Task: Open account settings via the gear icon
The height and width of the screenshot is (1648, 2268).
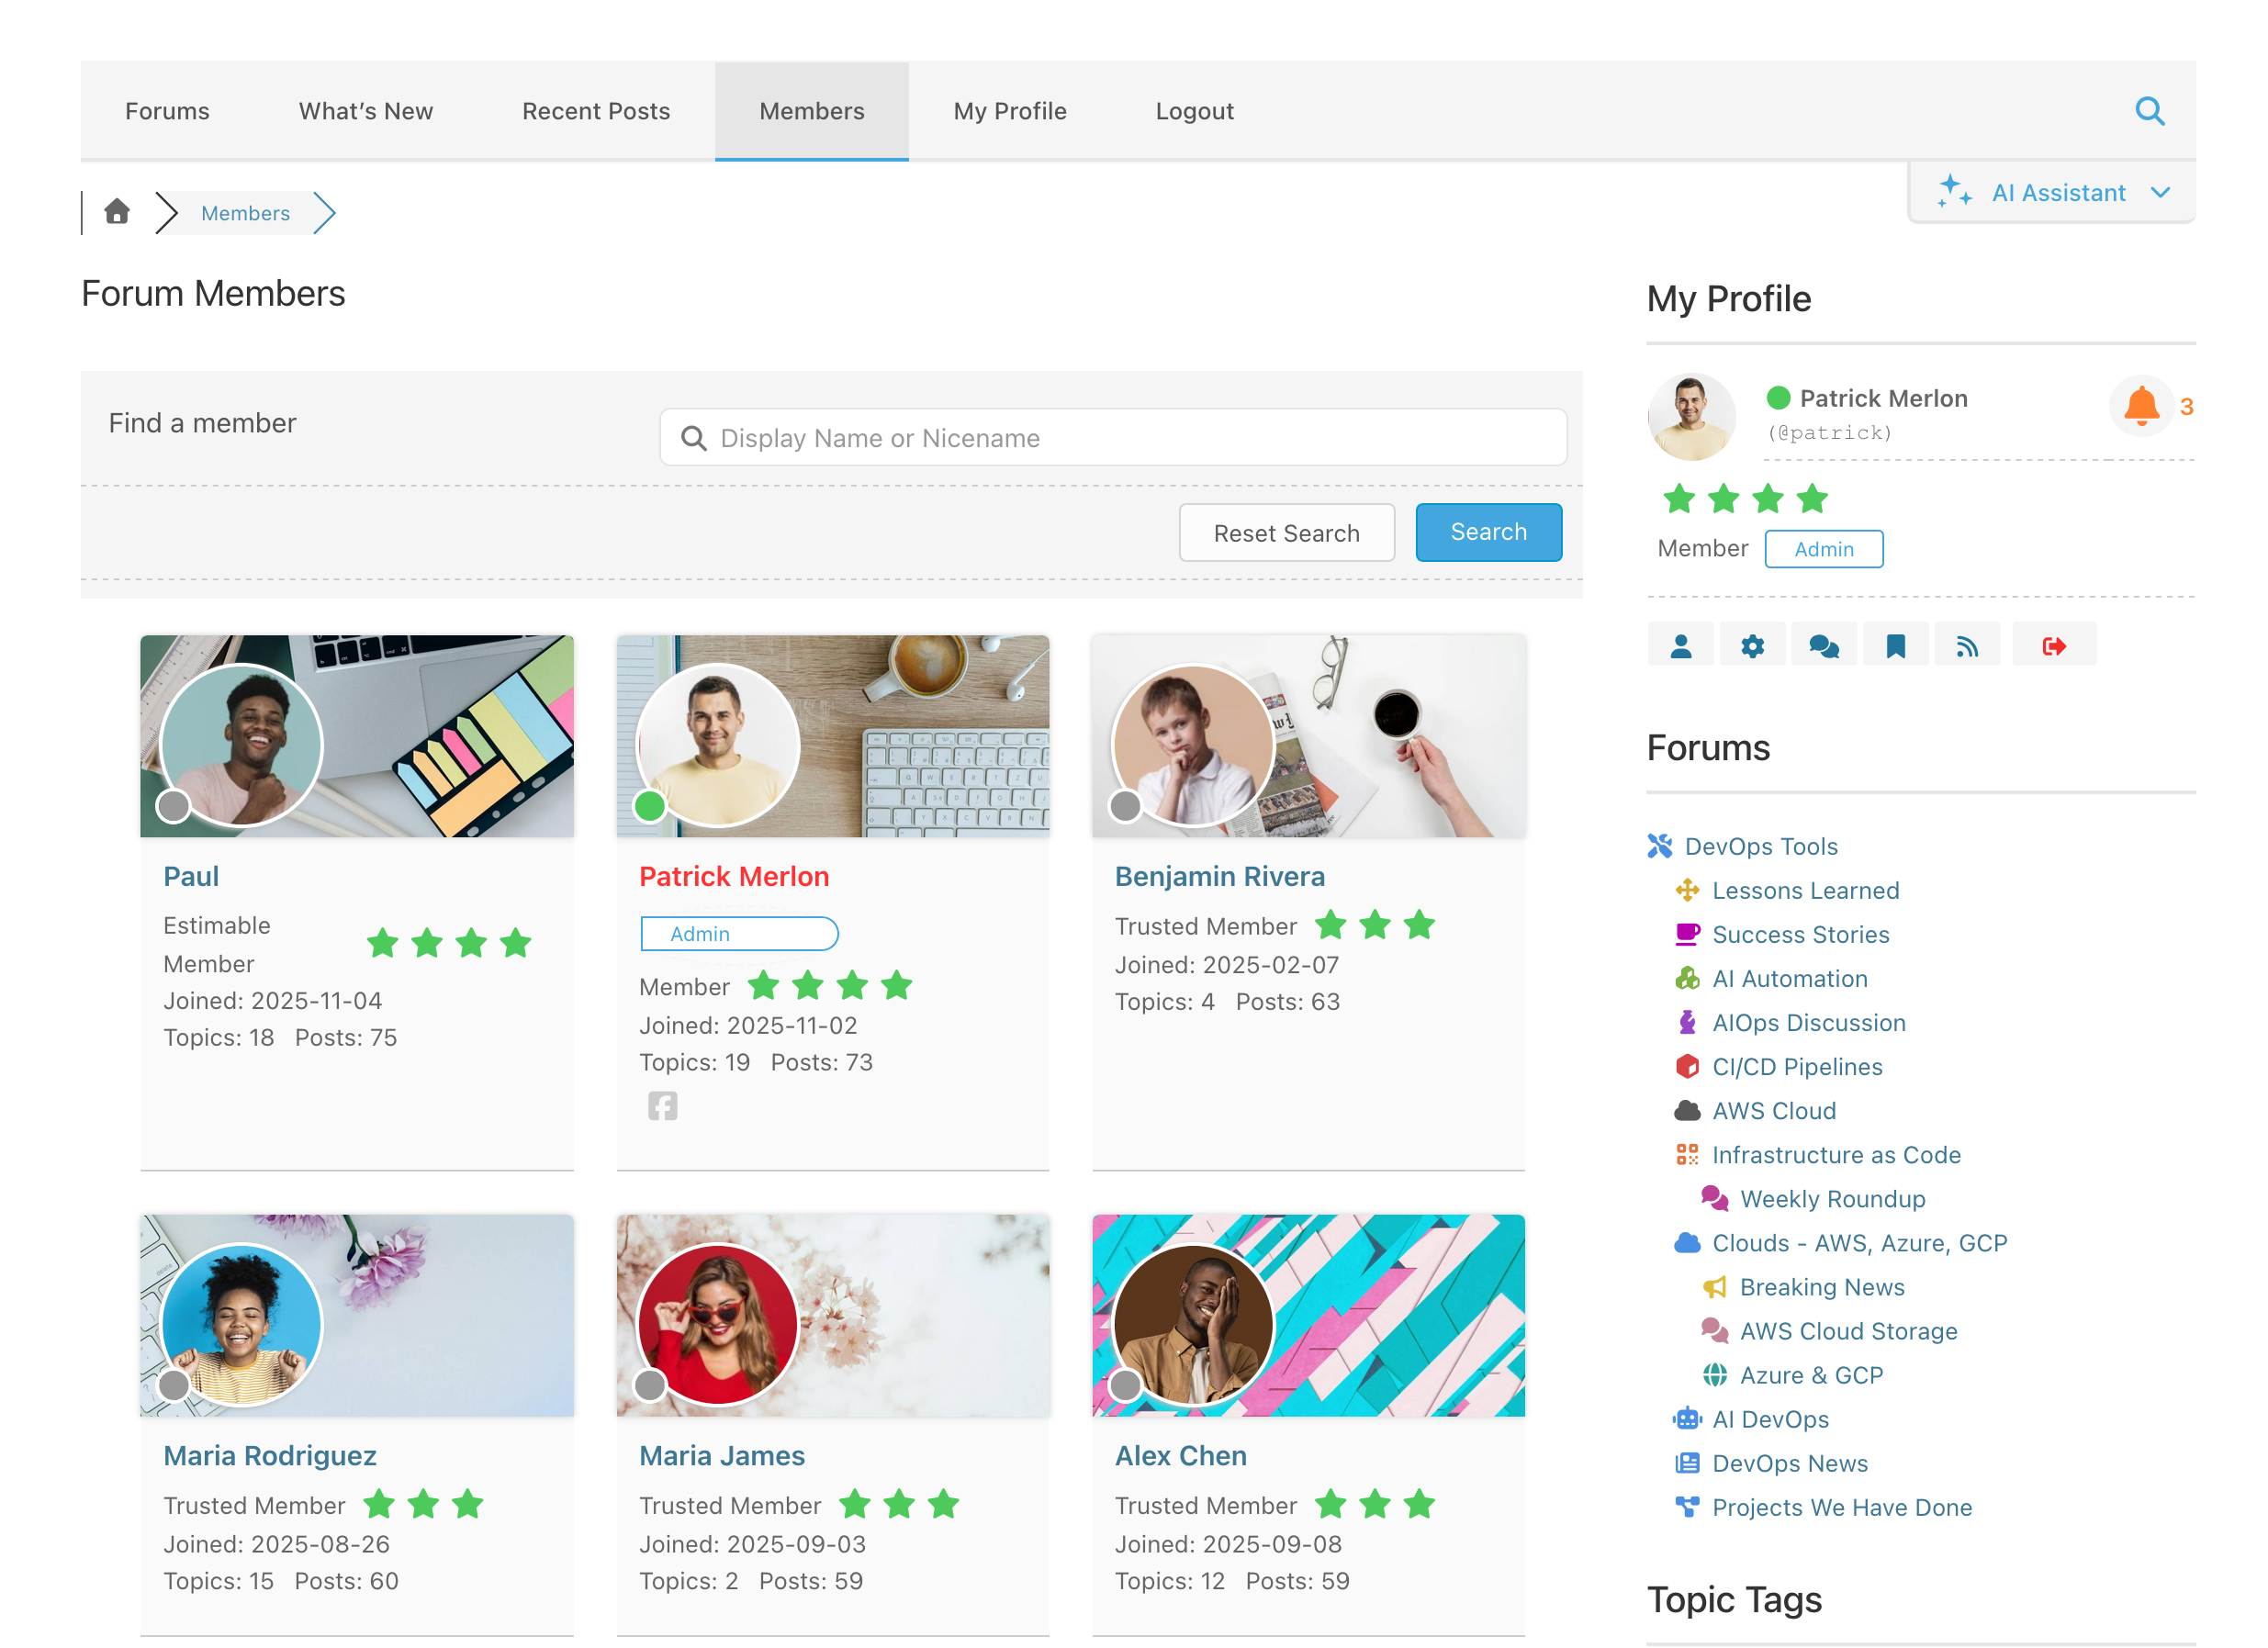Action: pyautogui.click(x=1752, y=644)
